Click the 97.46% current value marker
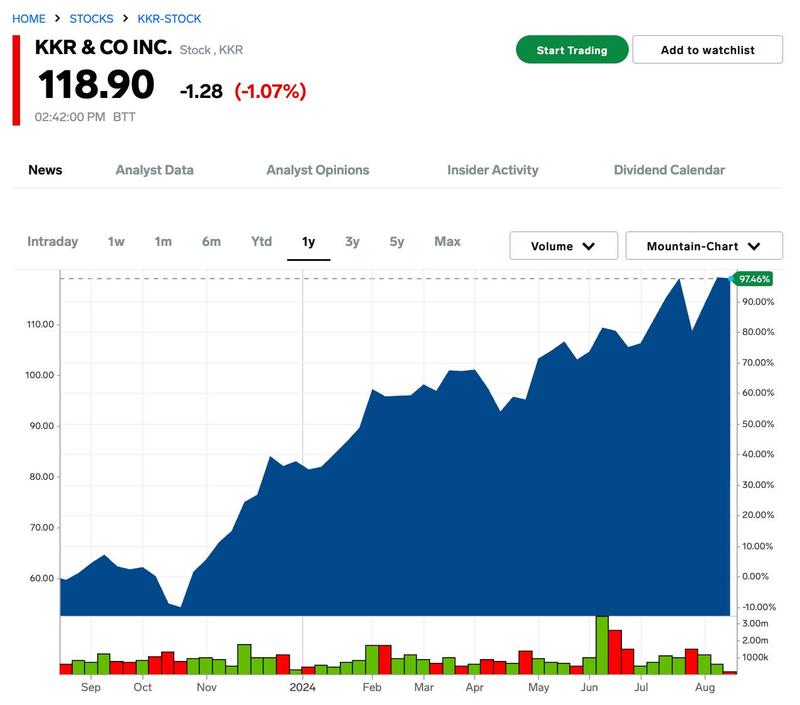 tap(754, 279)
